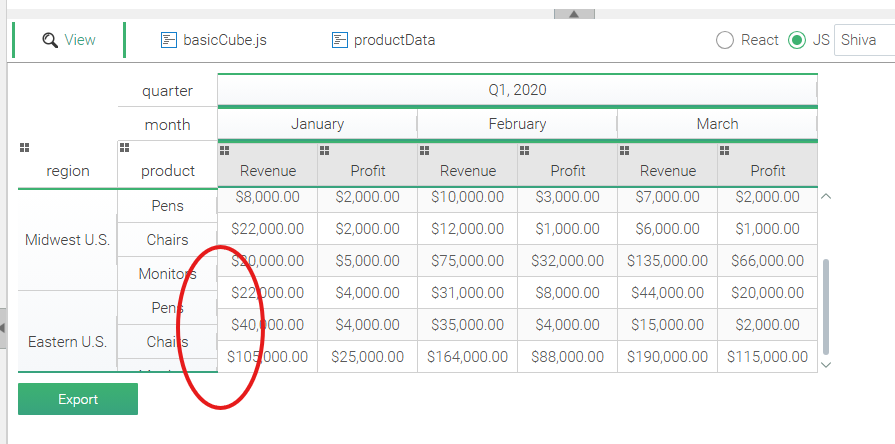Click grip icon on February Revenue column
This screenshot has width=895, height=444.
click(424, 150)
